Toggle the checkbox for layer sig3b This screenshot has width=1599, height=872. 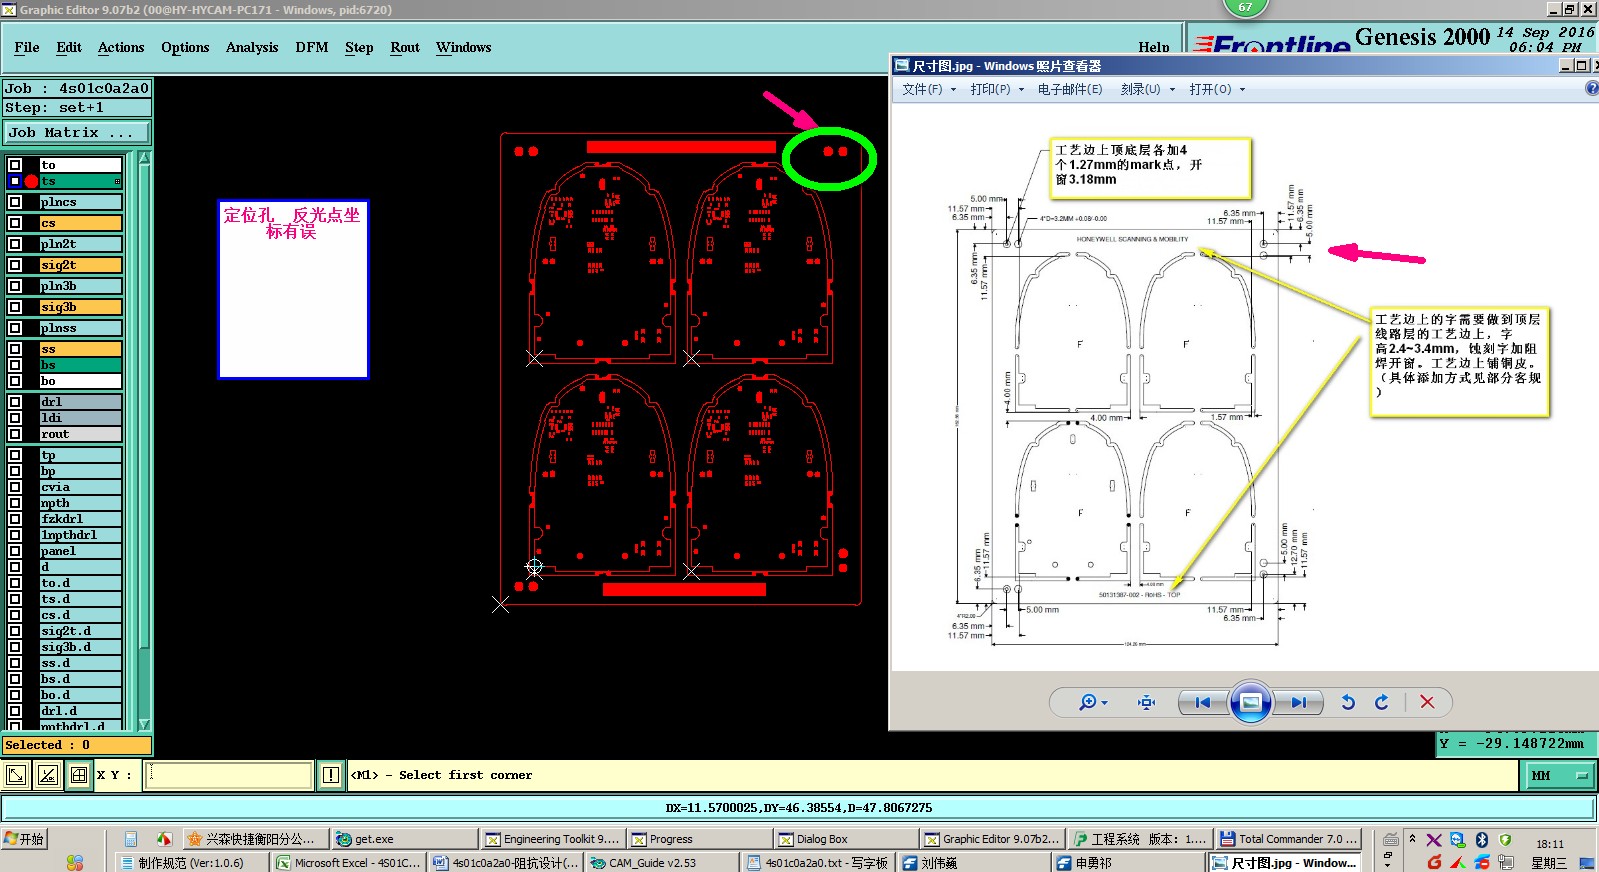tap(15, 307)
